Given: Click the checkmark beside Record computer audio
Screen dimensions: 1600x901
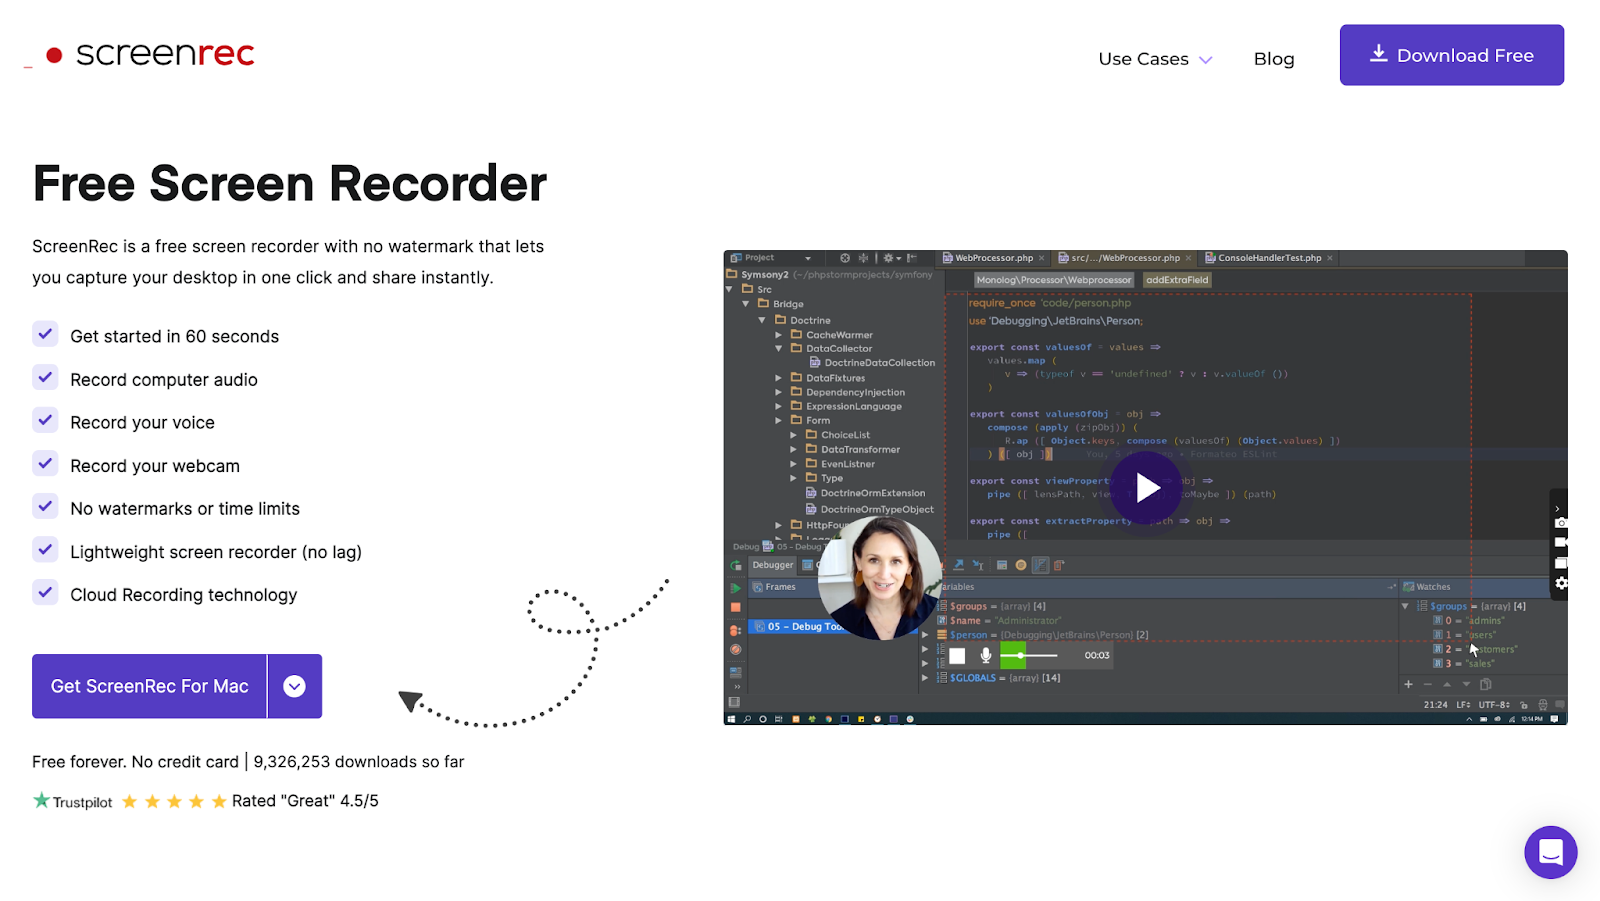Looking at the screenshot, I should point(45,377).
